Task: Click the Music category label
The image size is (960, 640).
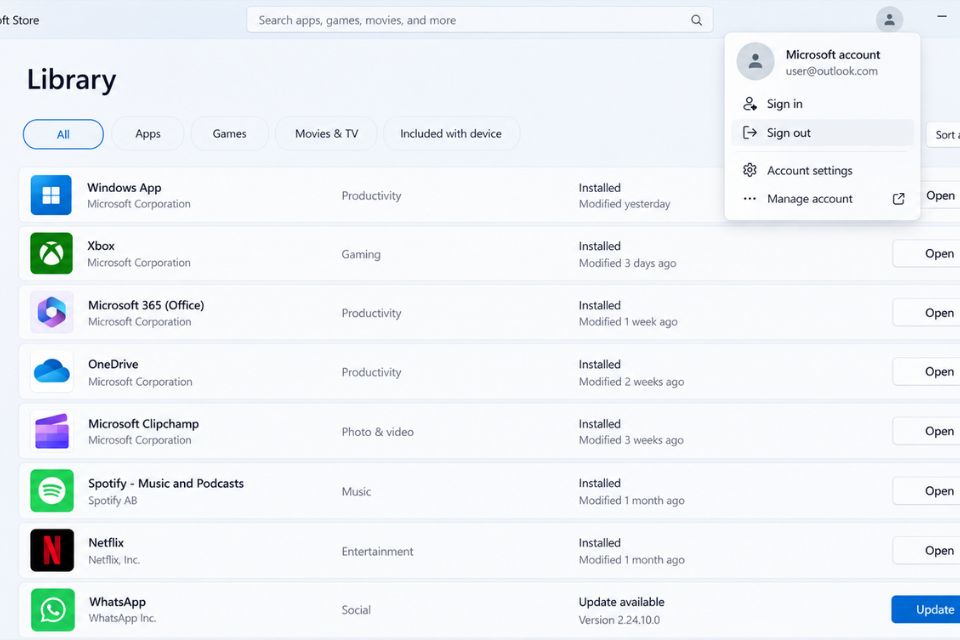Action: coord(356,491)
